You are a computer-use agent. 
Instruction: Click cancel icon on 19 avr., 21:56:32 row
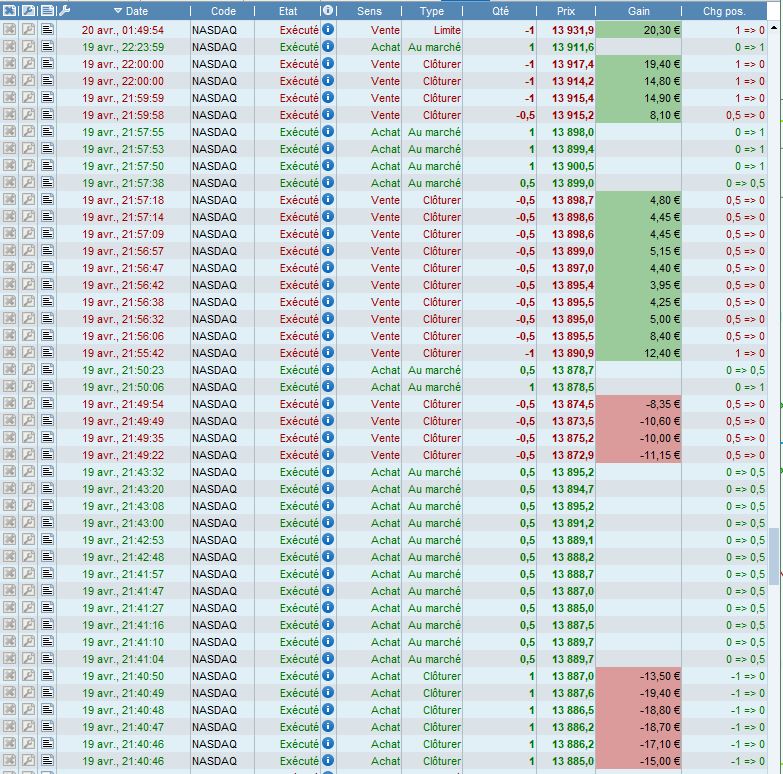tap(9, 319)
